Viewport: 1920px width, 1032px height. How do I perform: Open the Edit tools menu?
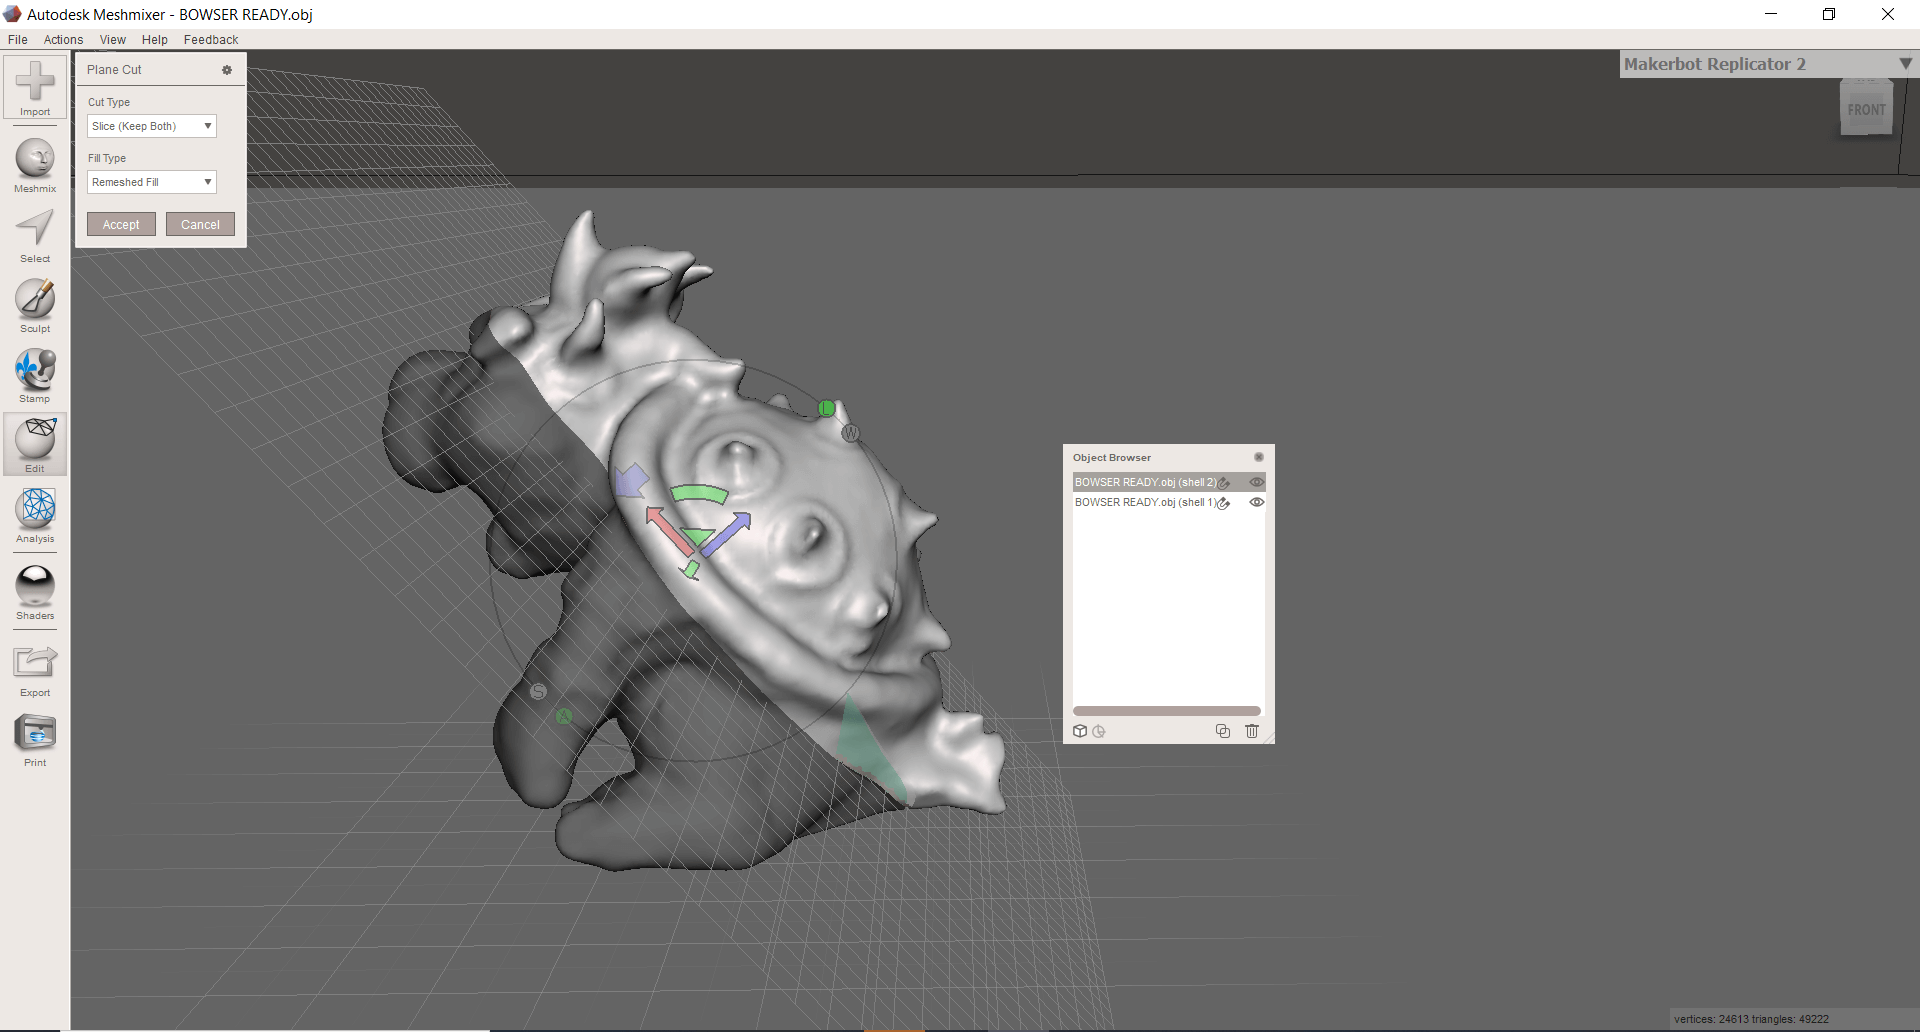[x=35, y=444]
